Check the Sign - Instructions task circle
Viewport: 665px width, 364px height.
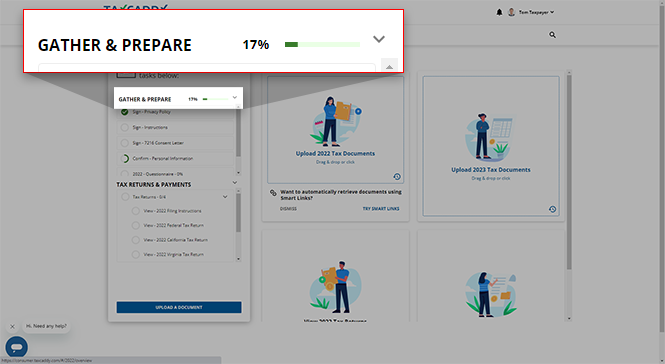point(125,127)
